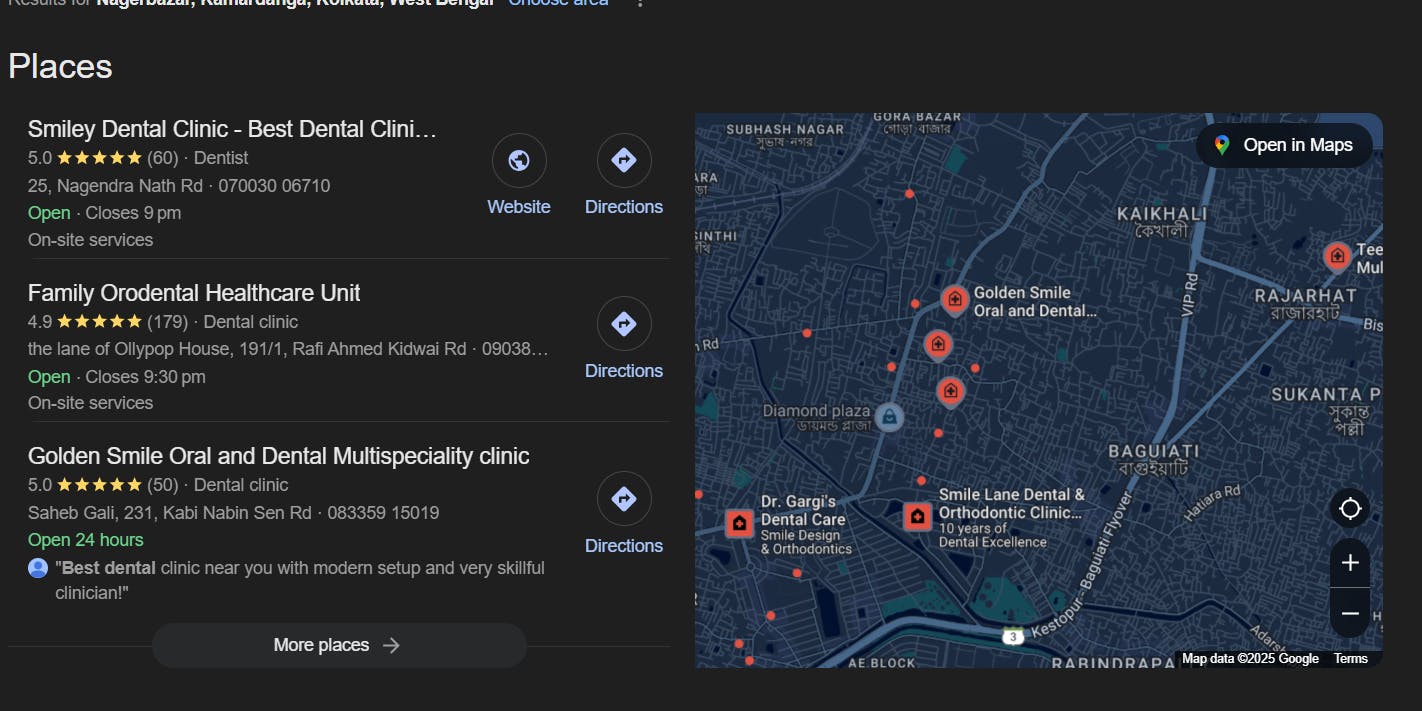Select the Smile Lane Dental & Orthodontic map marker
Screen dimensions: 1422x711
tap(916, 516)
